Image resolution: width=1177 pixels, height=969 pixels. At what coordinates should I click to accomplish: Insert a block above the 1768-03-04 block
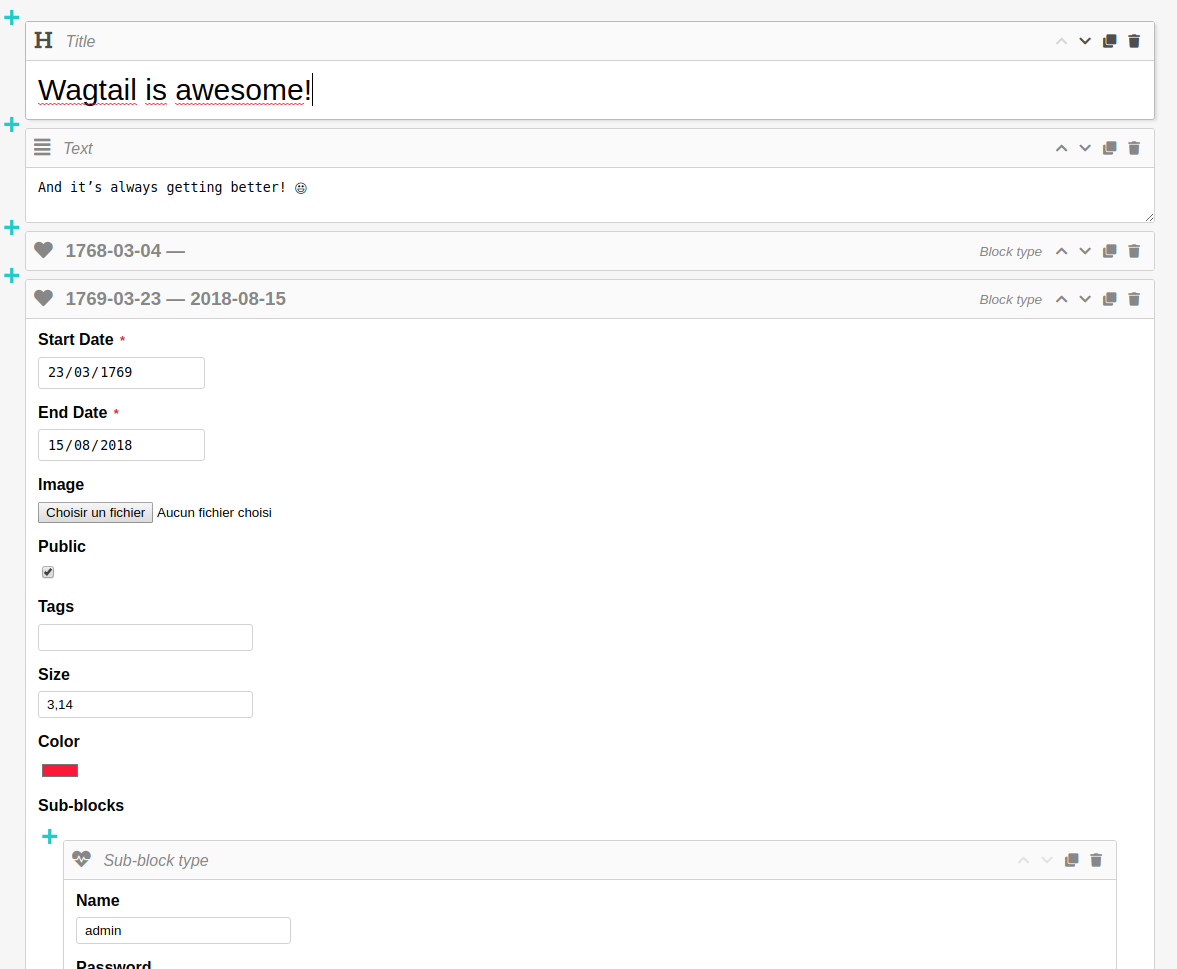coord(11,227)
